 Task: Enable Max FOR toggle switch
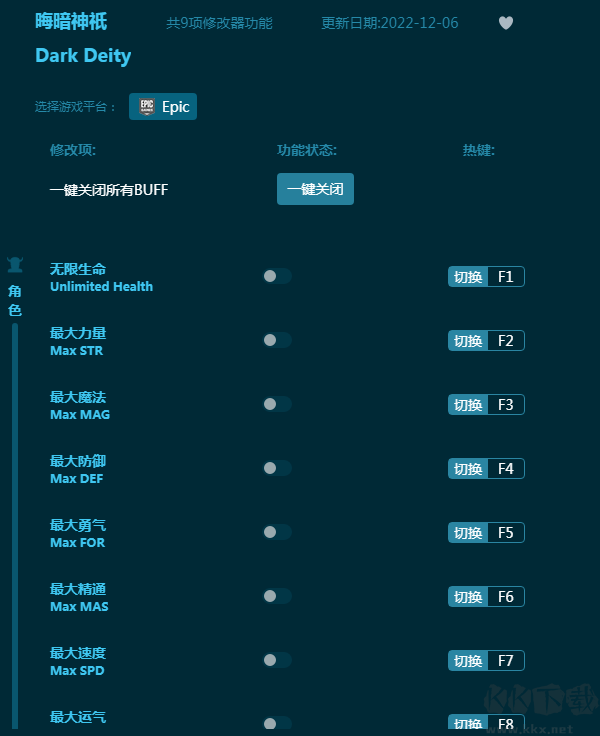tap(277, 532)
